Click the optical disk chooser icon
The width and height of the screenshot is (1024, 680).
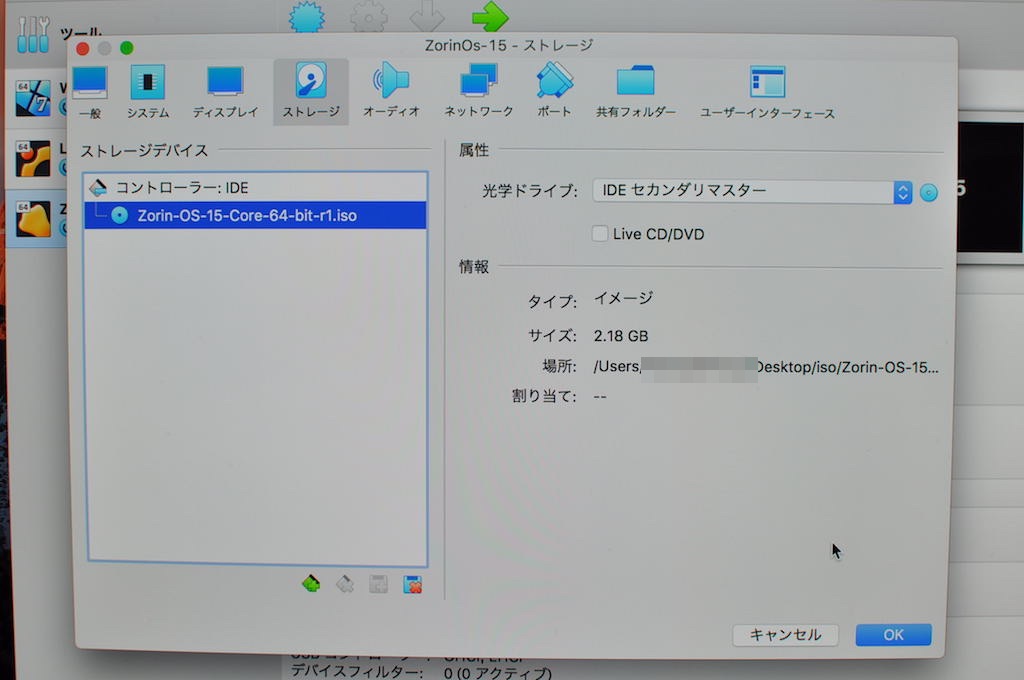coord(929,192)
